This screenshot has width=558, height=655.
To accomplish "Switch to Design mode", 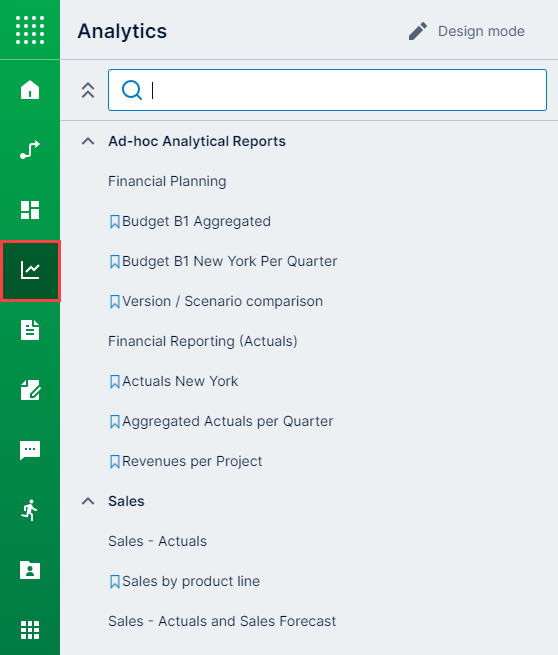I will click(x=467, y=31).
